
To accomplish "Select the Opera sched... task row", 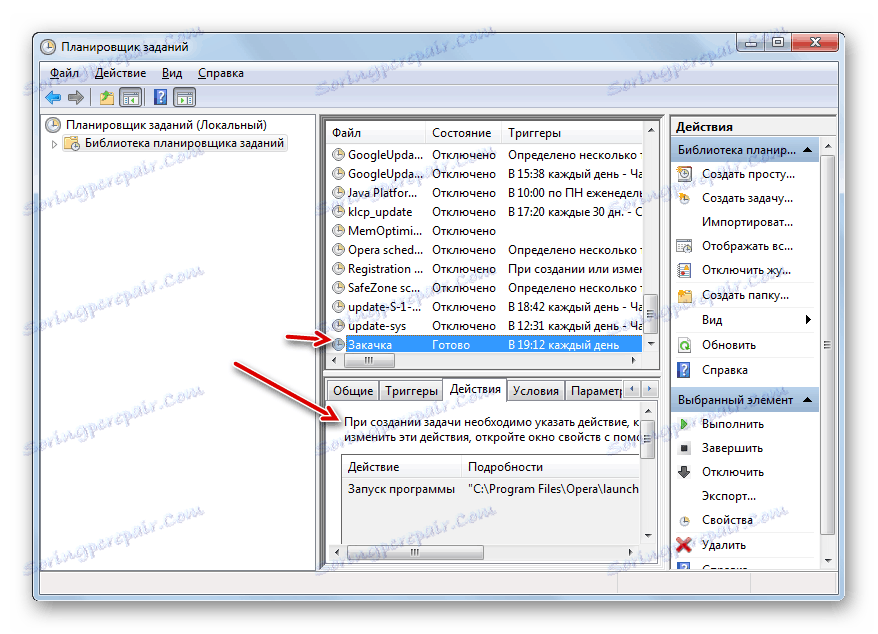I will (485, 250).
